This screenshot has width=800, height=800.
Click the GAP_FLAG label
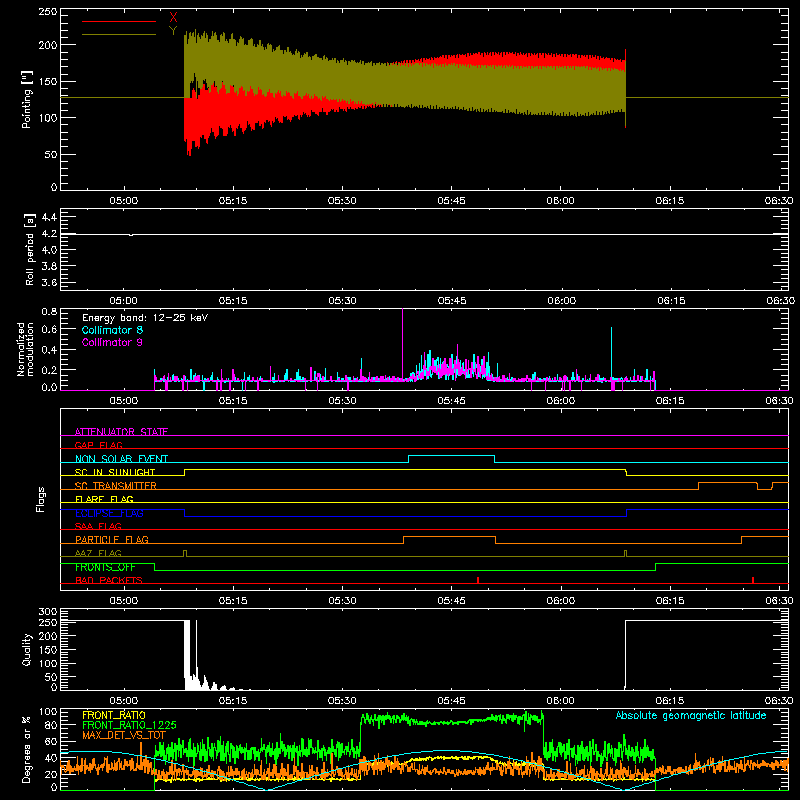[x=98, y=445]
